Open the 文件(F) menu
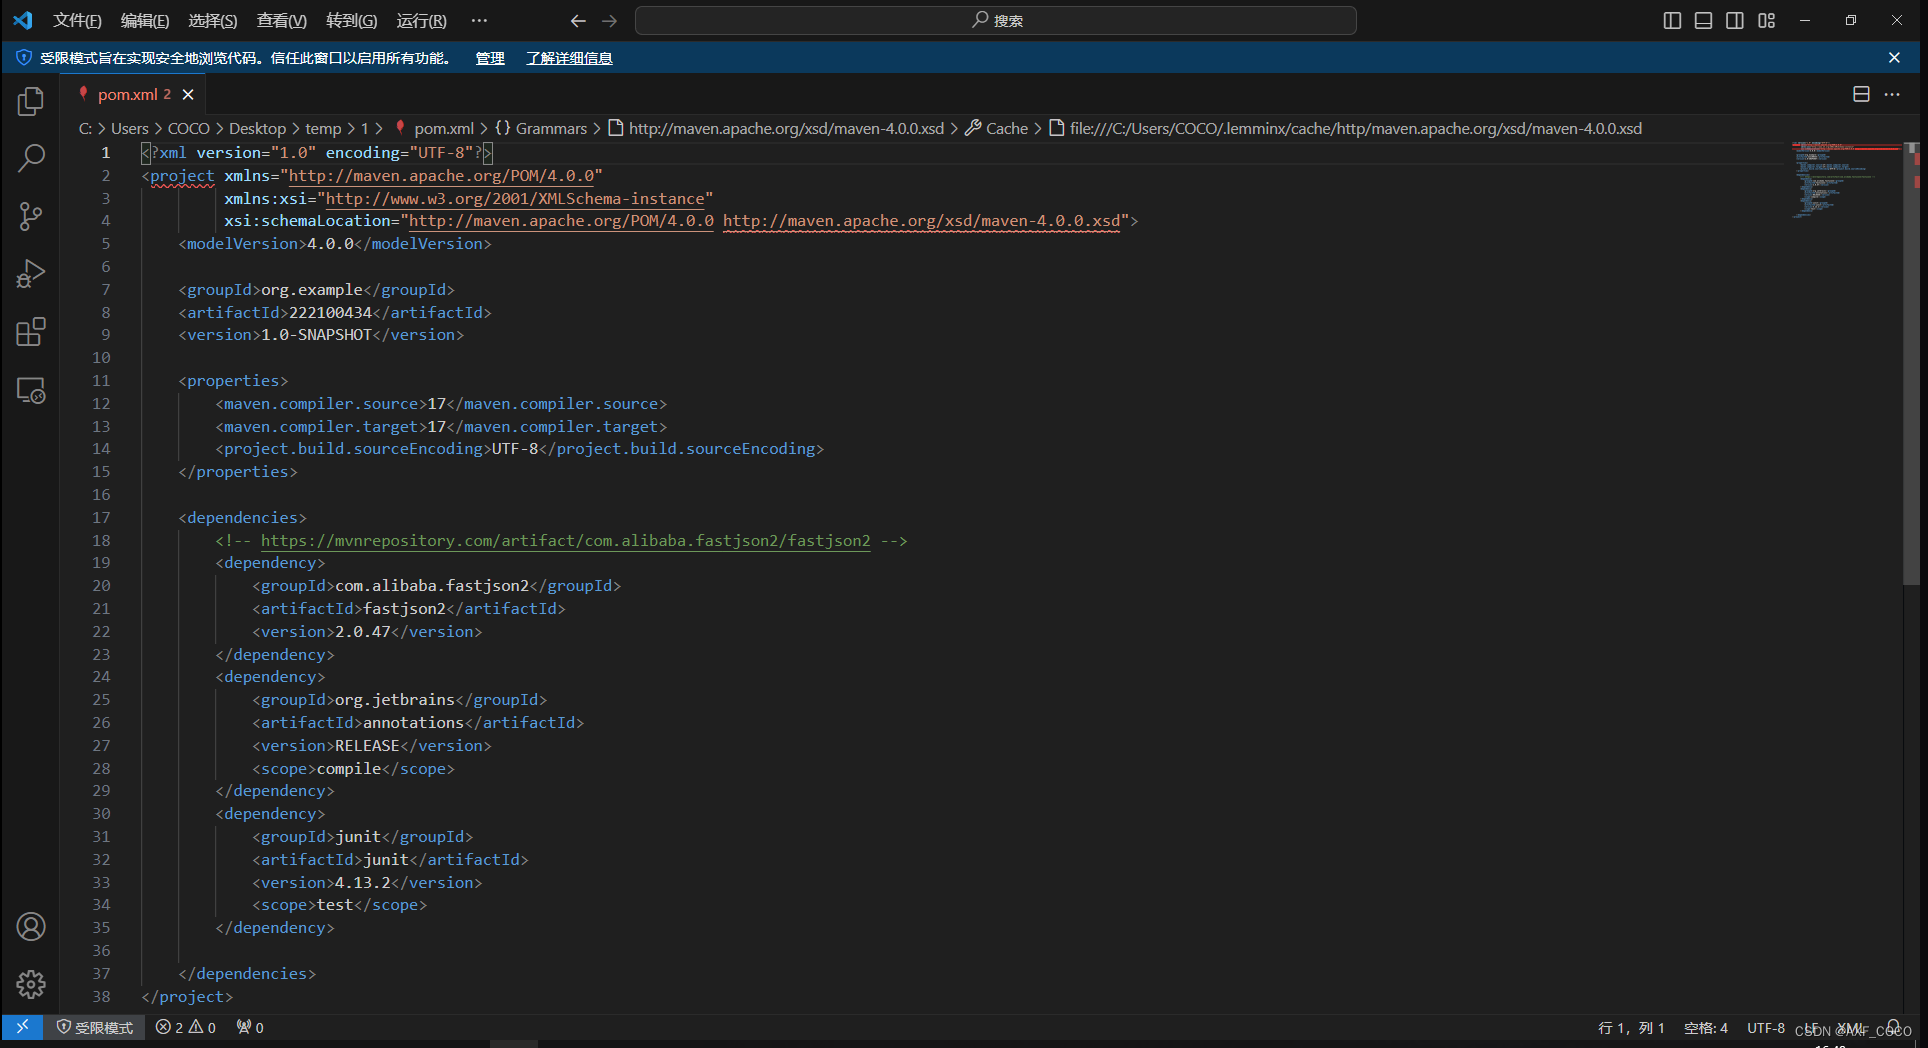This screenshot has height=1048, width=1928. point(77,20)
